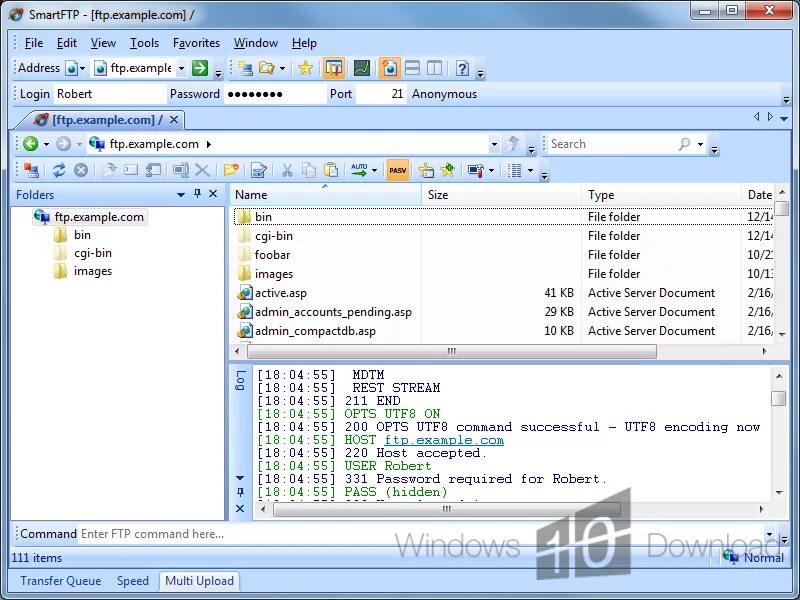The image size is (800, 600).
Task: Open the Folders pane menu dropdown arrow
Action: coord(181,194)
